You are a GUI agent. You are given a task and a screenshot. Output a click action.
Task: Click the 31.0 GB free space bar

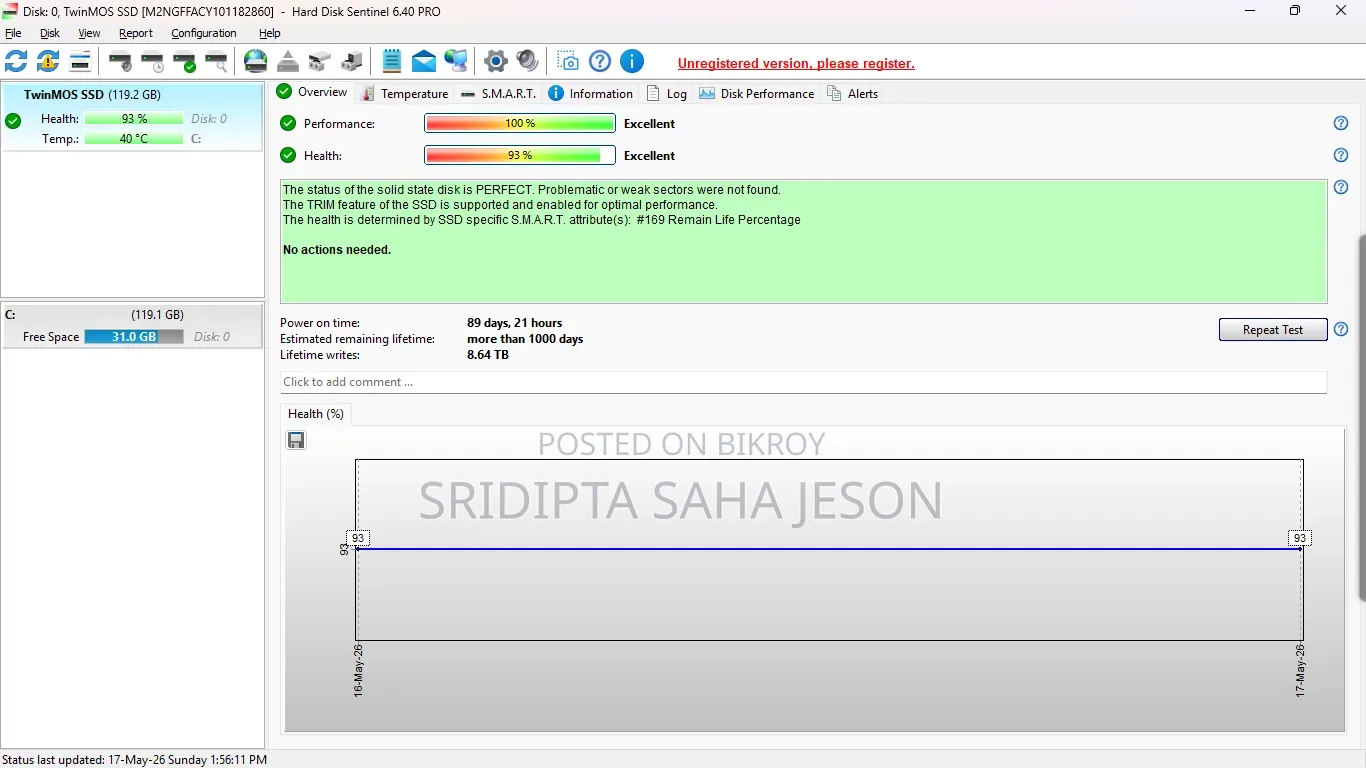pyautogui.click(x=134, y=337)
